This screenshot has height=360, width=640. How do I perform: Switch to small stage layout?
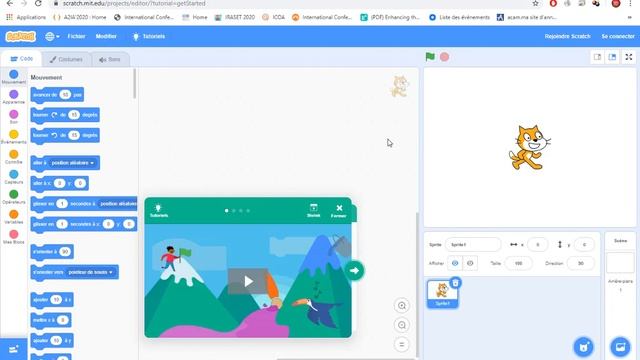pos(597,57)
